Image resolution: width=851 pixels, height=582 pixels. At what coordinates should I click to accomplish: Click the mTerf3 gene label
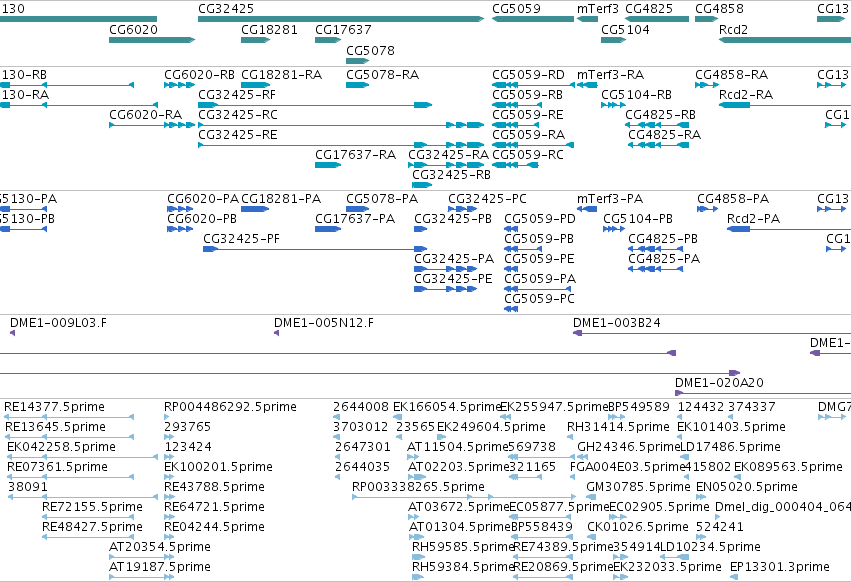click(598, 9)
